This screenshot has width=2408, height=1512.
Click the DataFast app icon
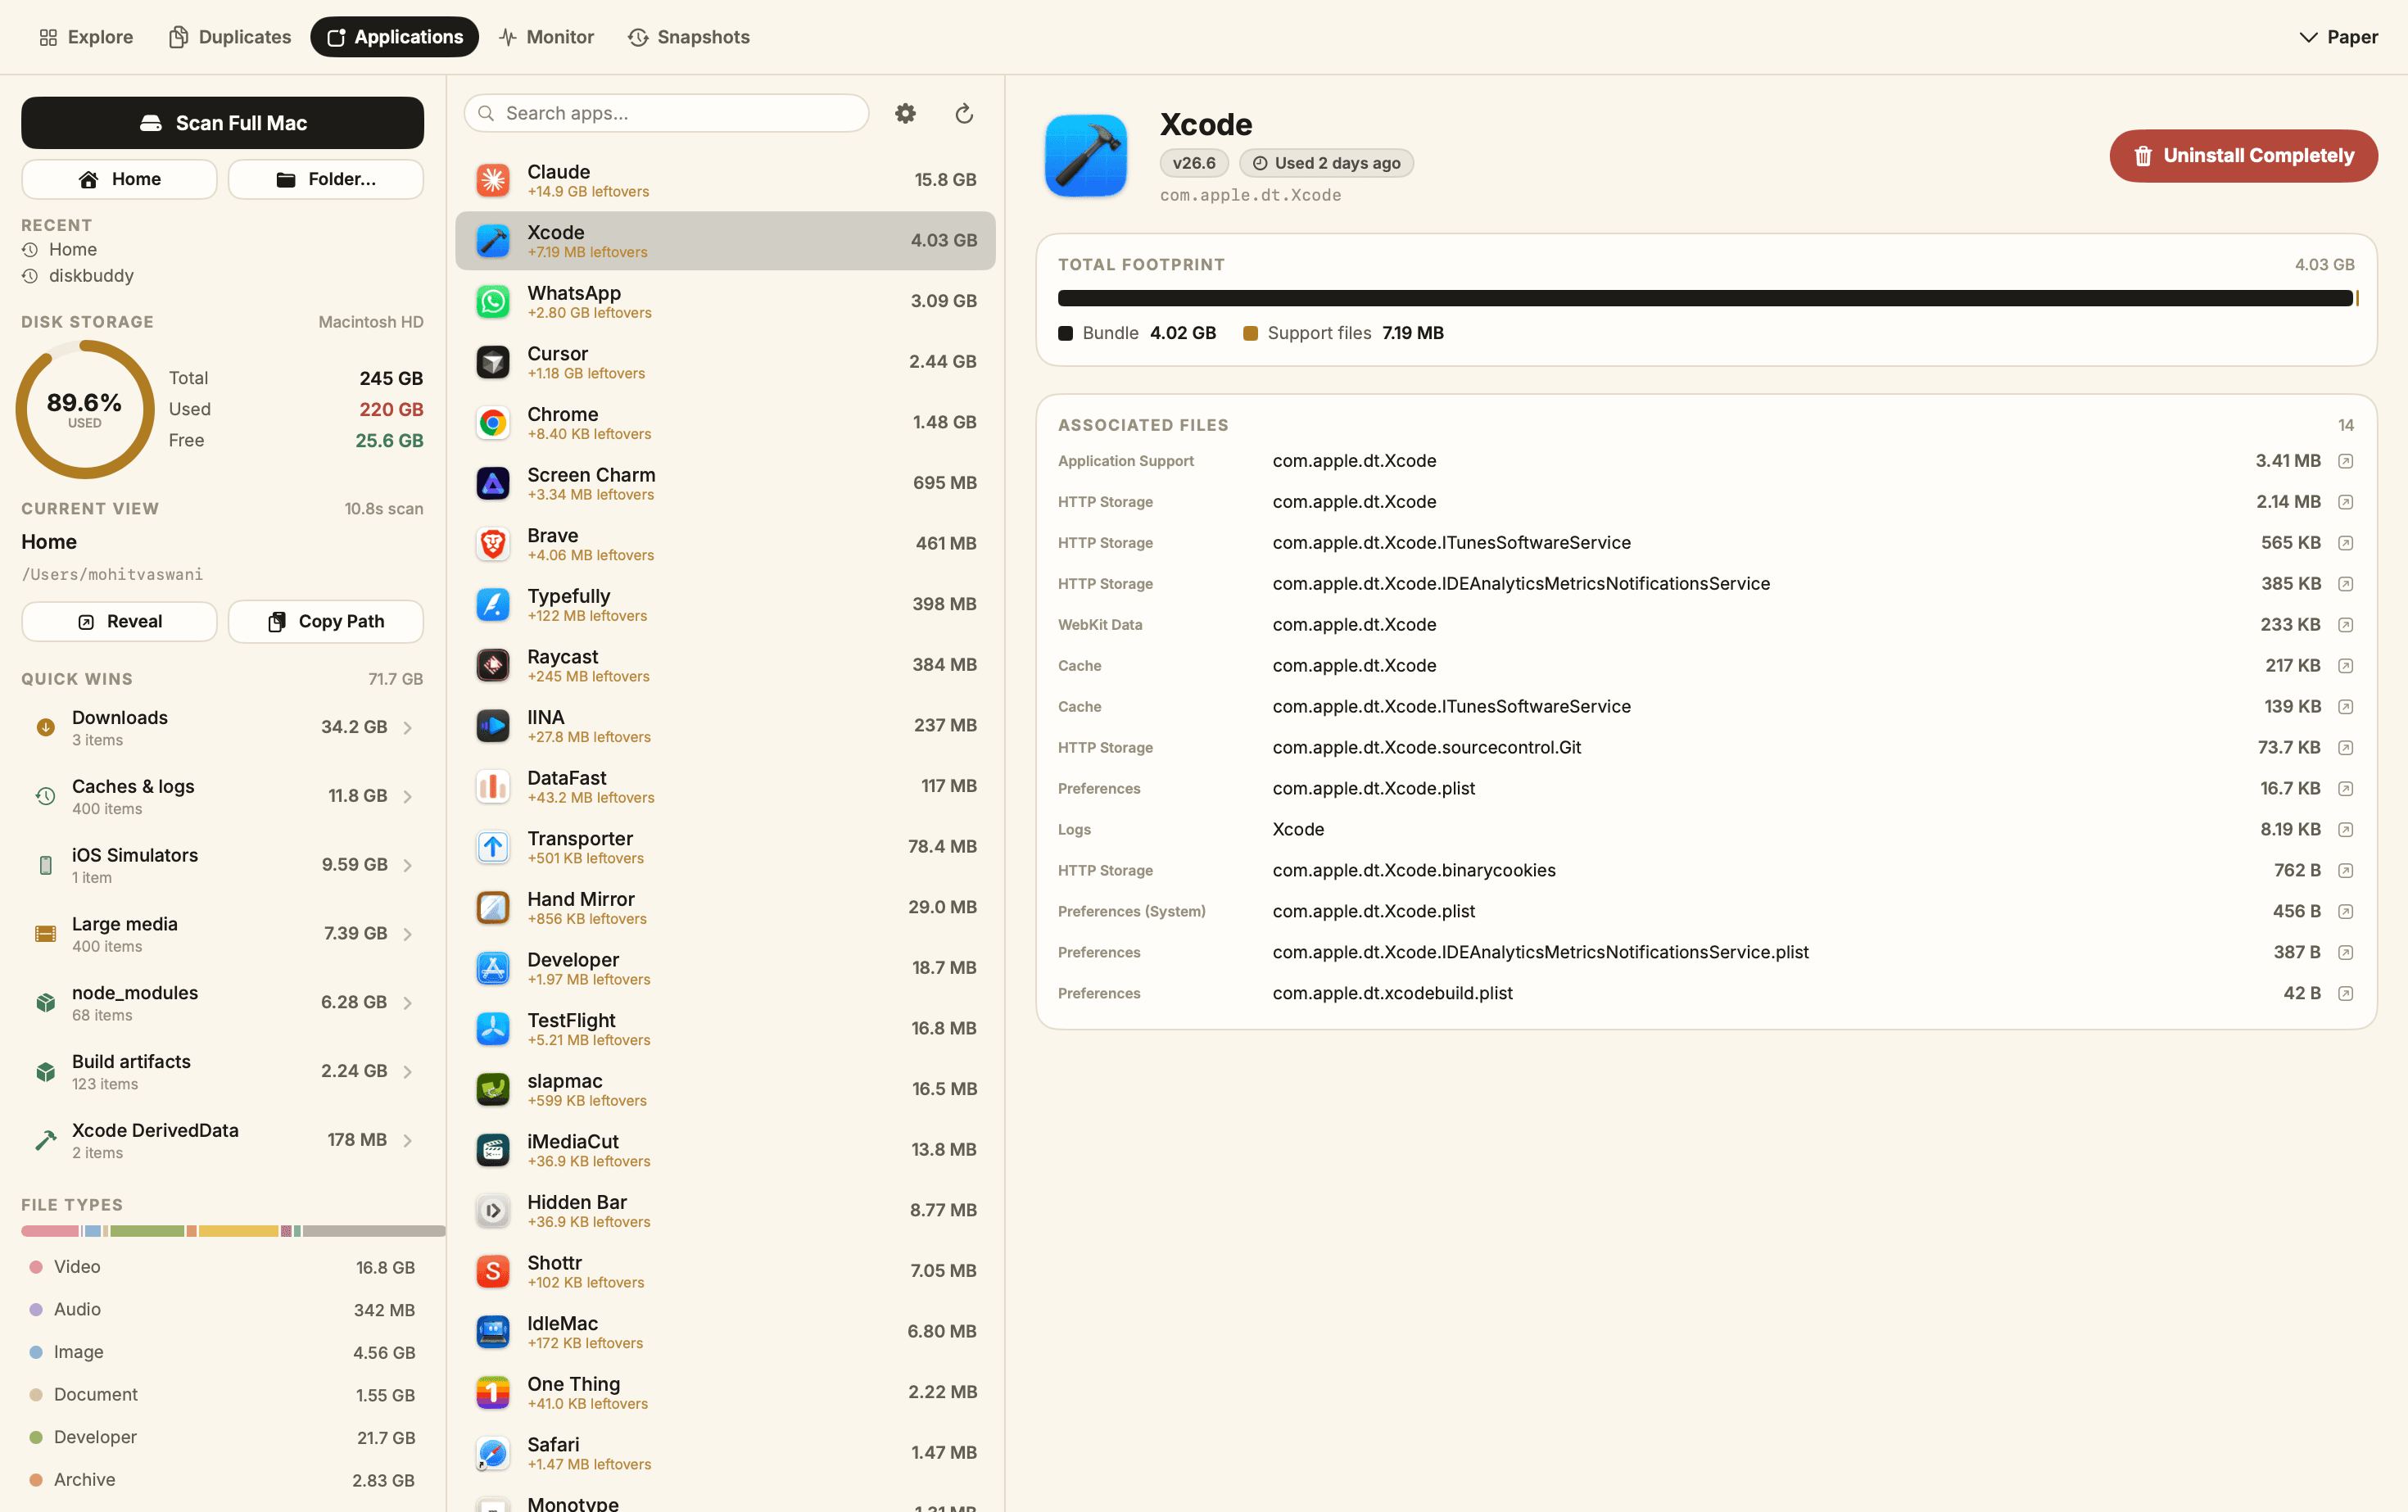[493, 786]
